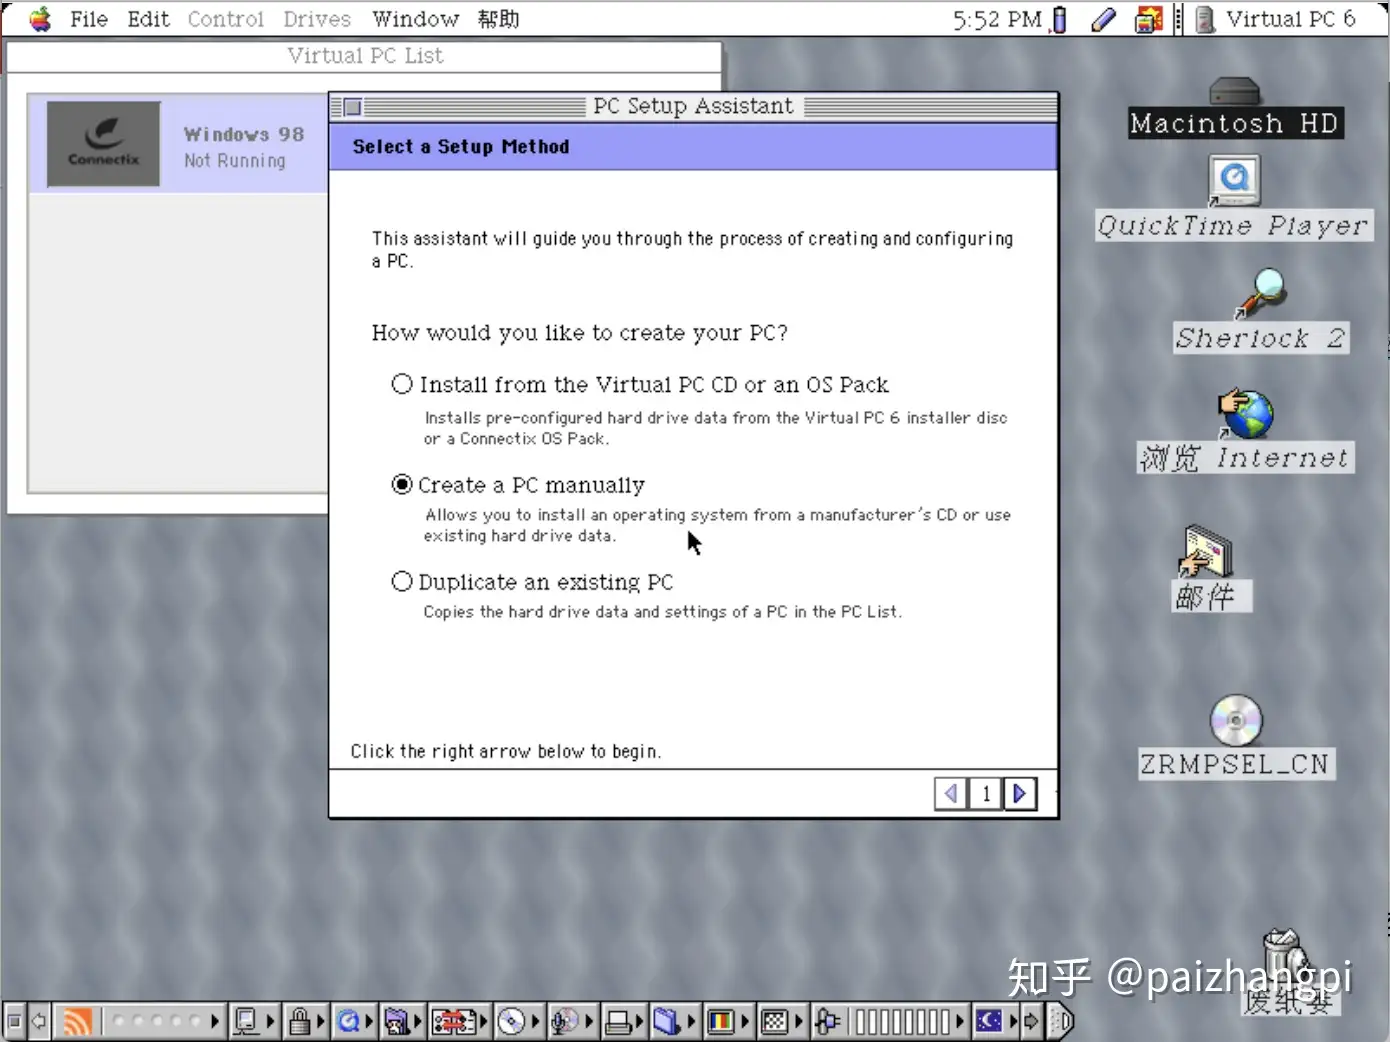Select 'Create a PC manually' radio button
The image size is (1390, 1042).
point(402,484)
